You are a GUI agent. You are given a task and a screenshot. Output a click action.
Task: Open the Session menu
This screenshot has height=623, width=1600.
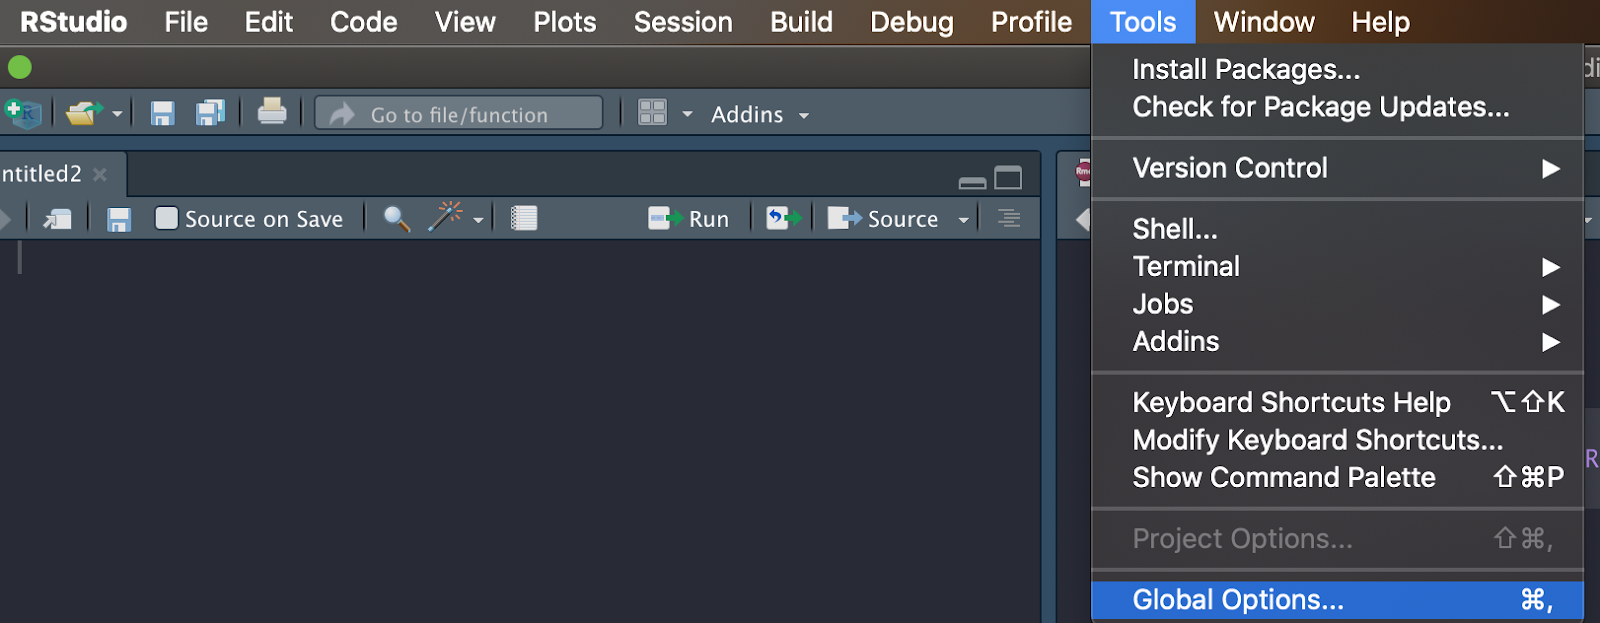[683, 22]
